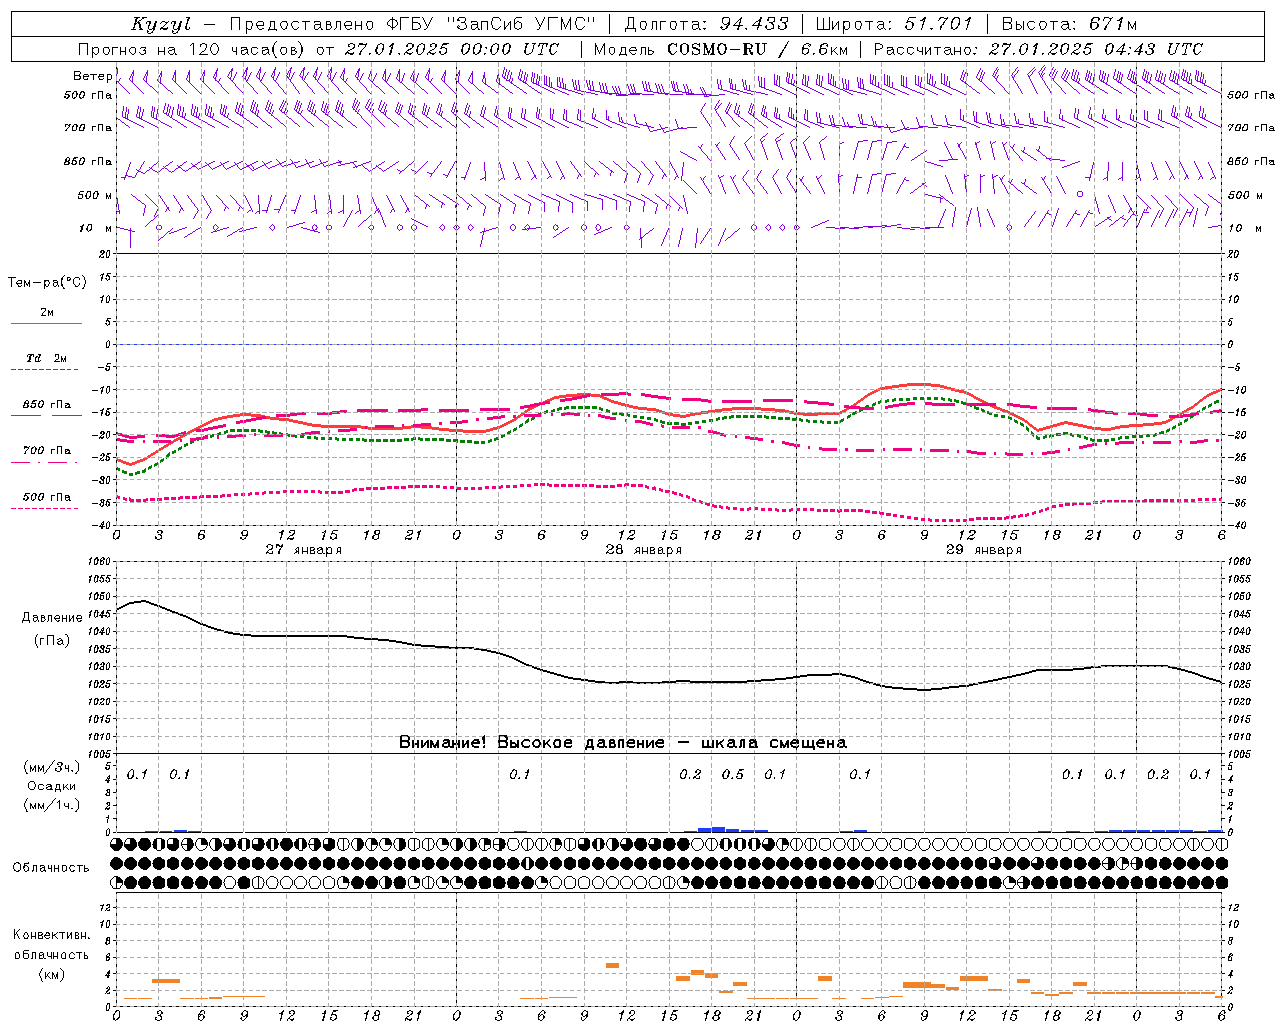Click the '(мм/1ч.)' hourly precipitation unit label
This screenshot has height=1024, width=1280.
tap(52, 805)
